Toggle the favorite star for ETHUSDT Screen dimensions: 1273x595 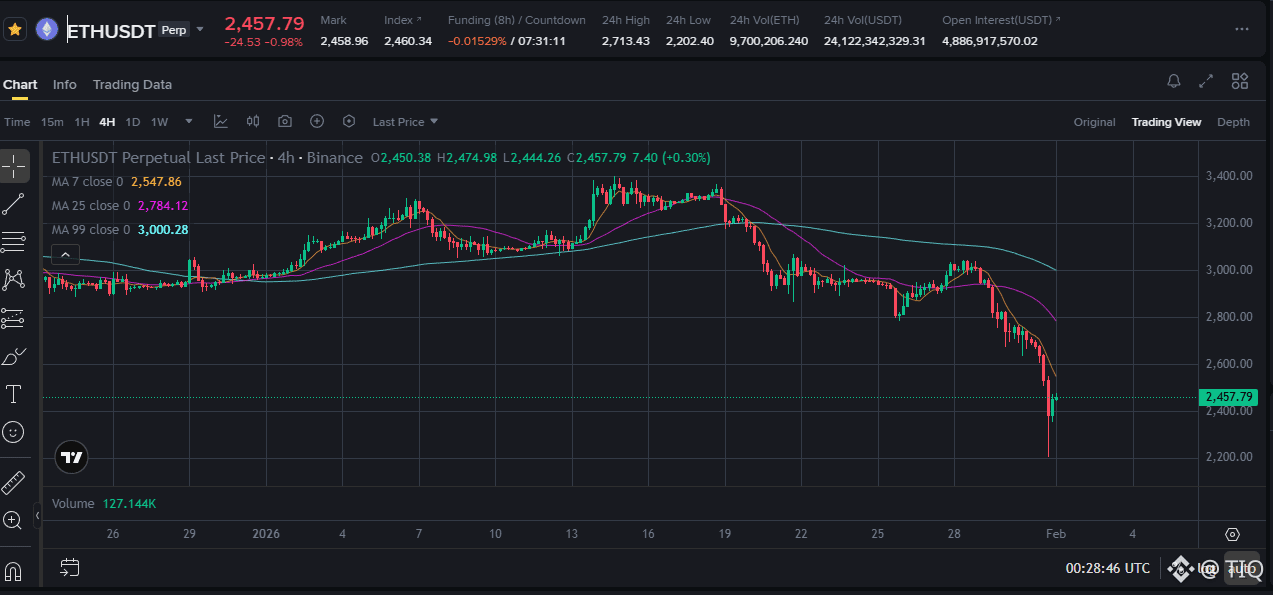click(x=15, y=29)
